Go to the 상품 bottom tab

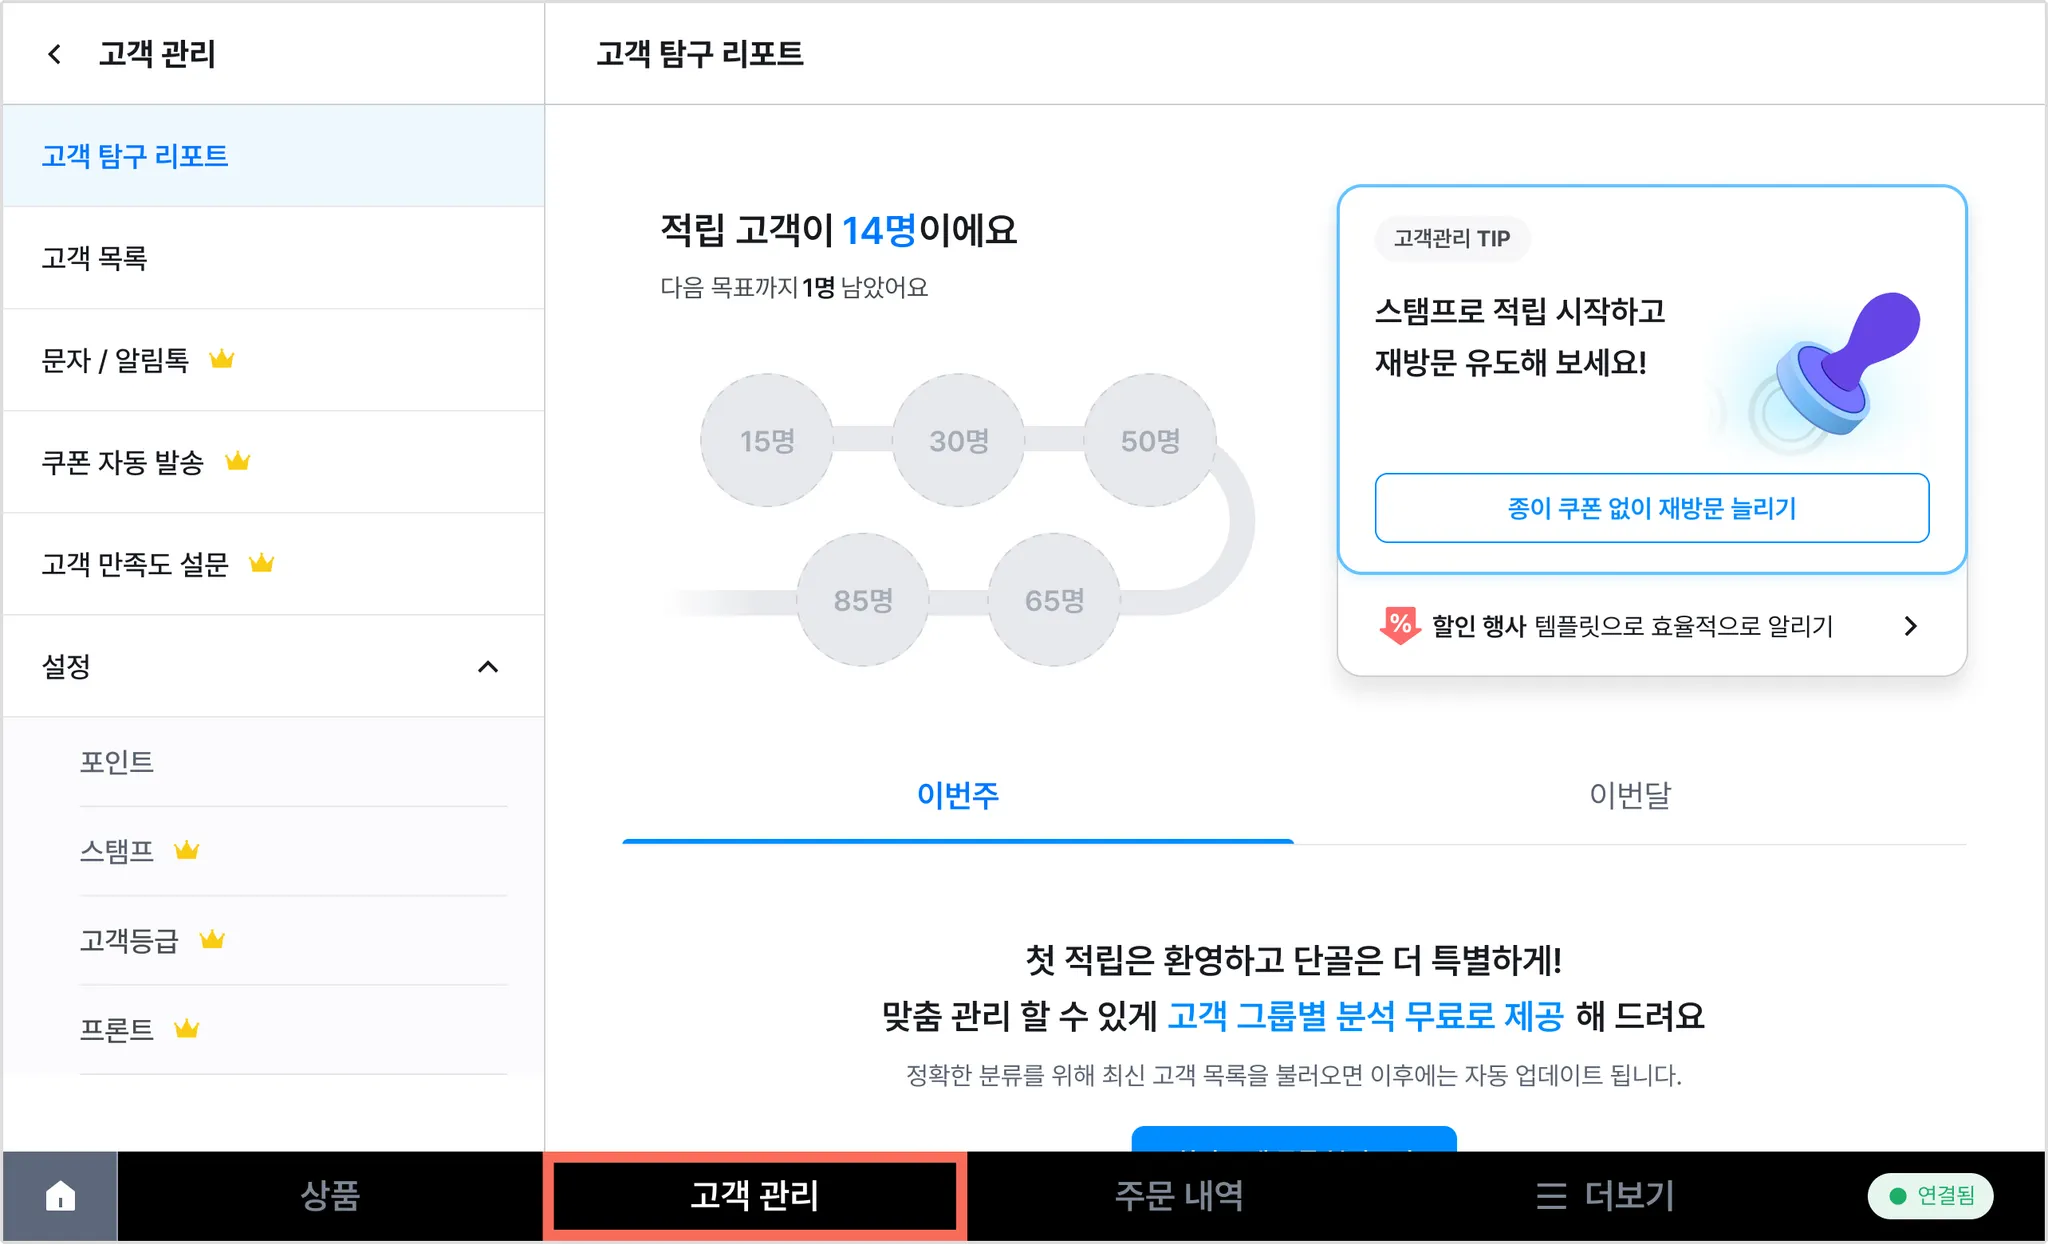[330, 1196]
